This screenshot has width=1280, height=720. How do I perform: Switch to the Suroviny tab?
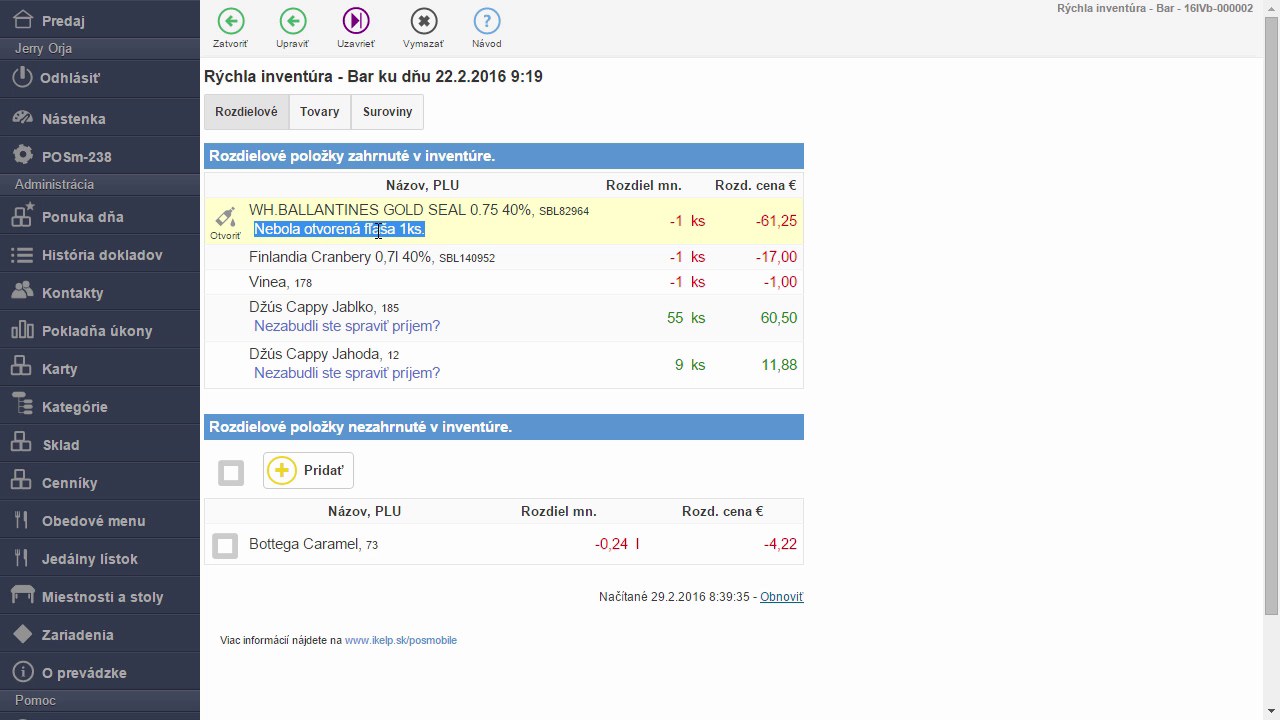[388, 112]
